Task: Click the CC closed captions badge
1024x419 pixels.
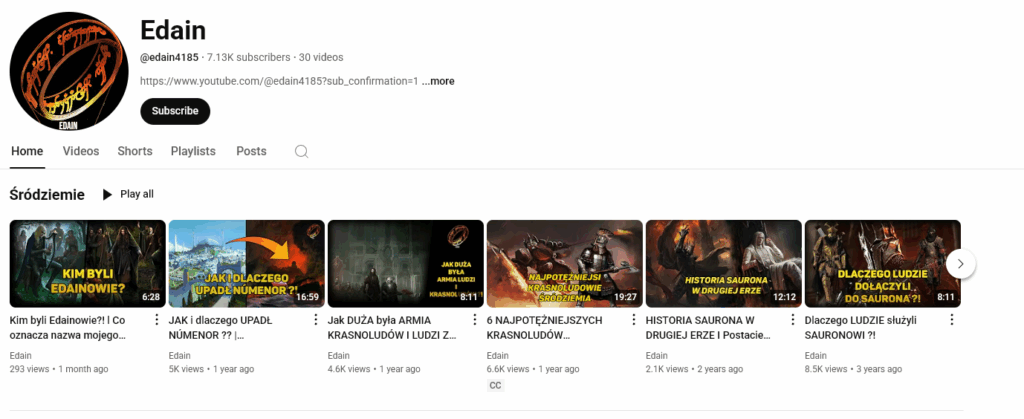Action: tap(495, 386)
